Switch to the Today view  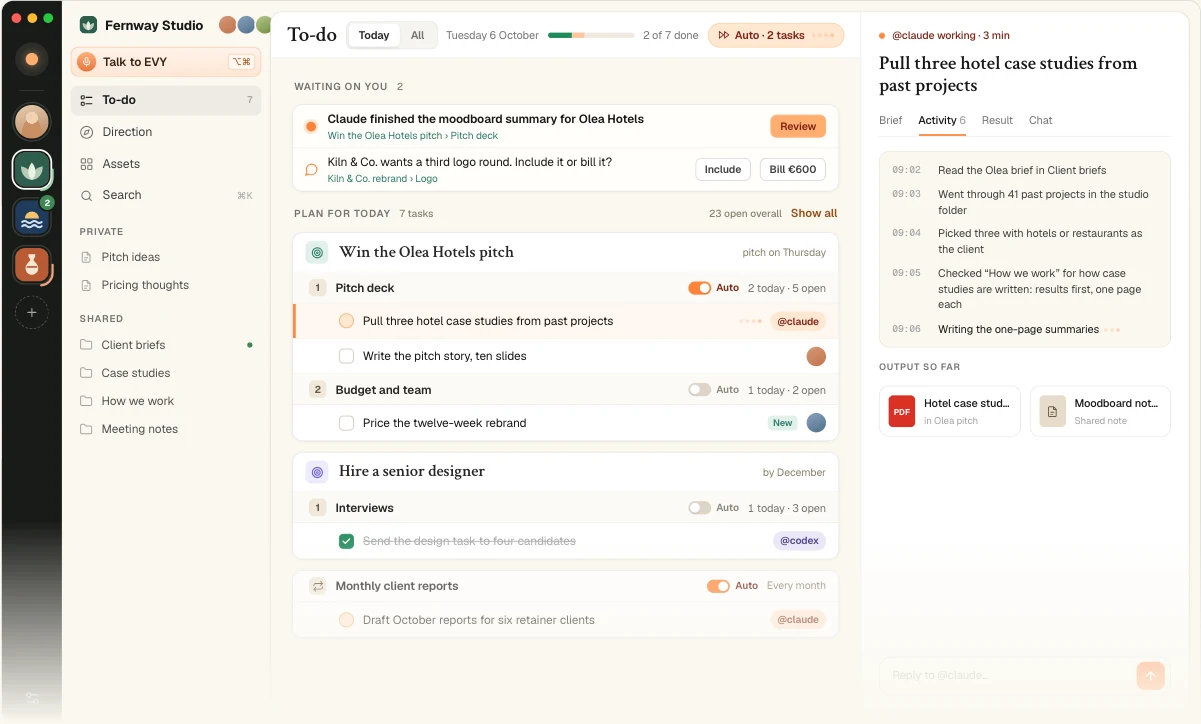[374, 35]
